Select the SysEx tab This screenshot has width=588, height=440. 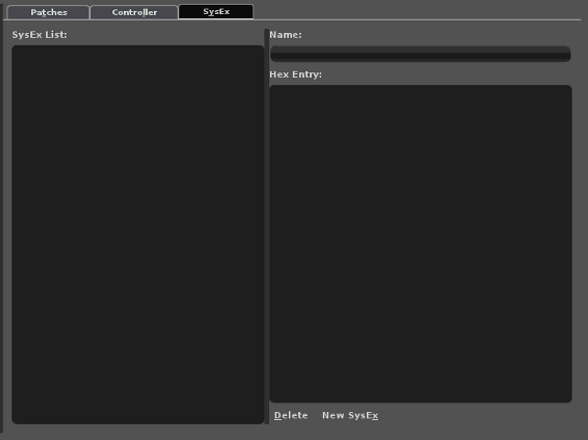pyautogui.click(x=216, y=11)
